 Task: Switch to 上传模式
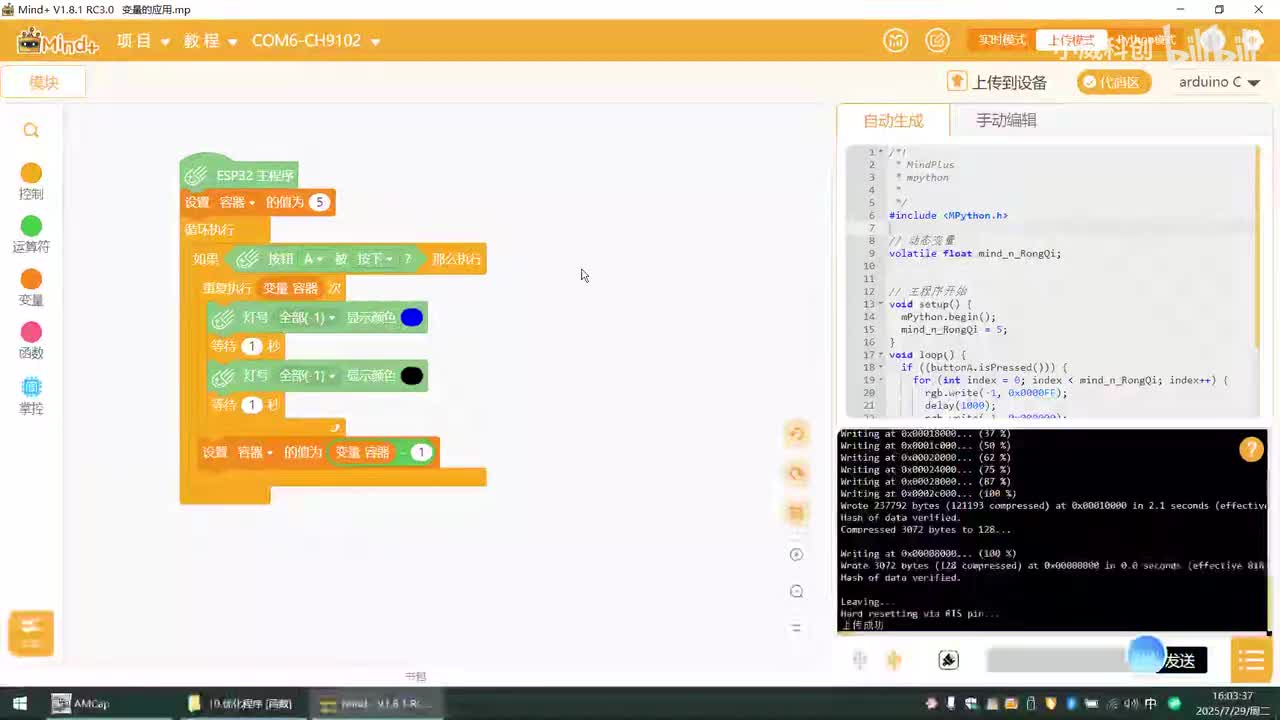pyautogui.click(x=1070, y=40)
